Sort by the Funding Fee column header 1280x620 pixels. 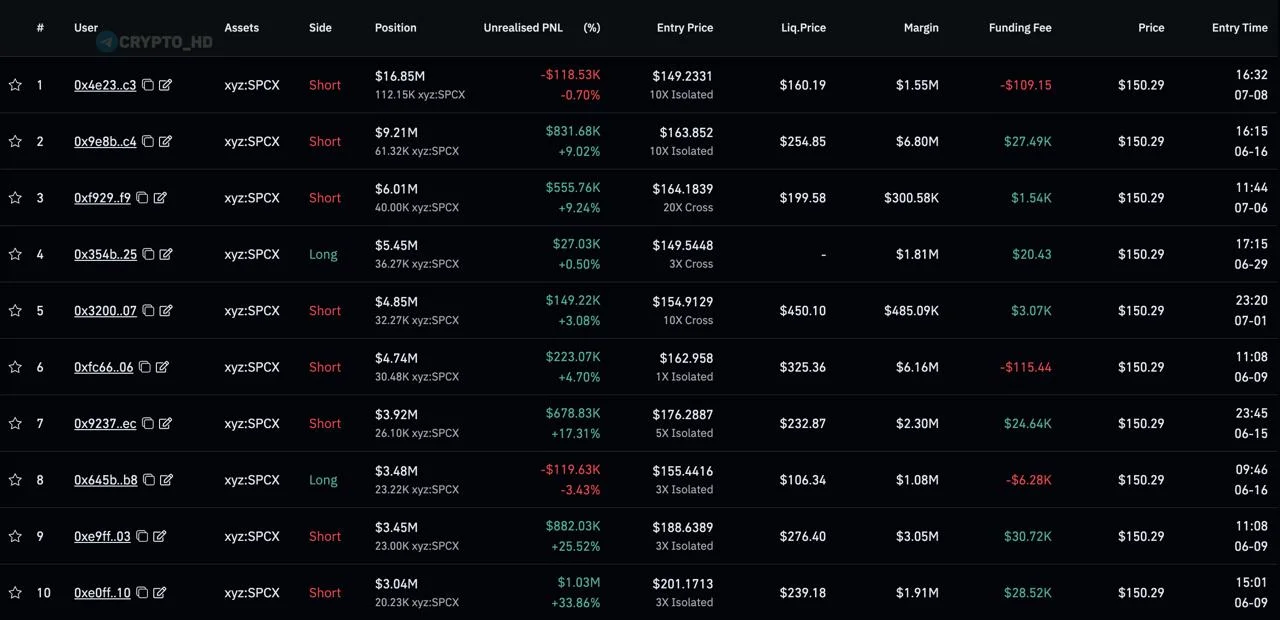(x=1020, y=28)
